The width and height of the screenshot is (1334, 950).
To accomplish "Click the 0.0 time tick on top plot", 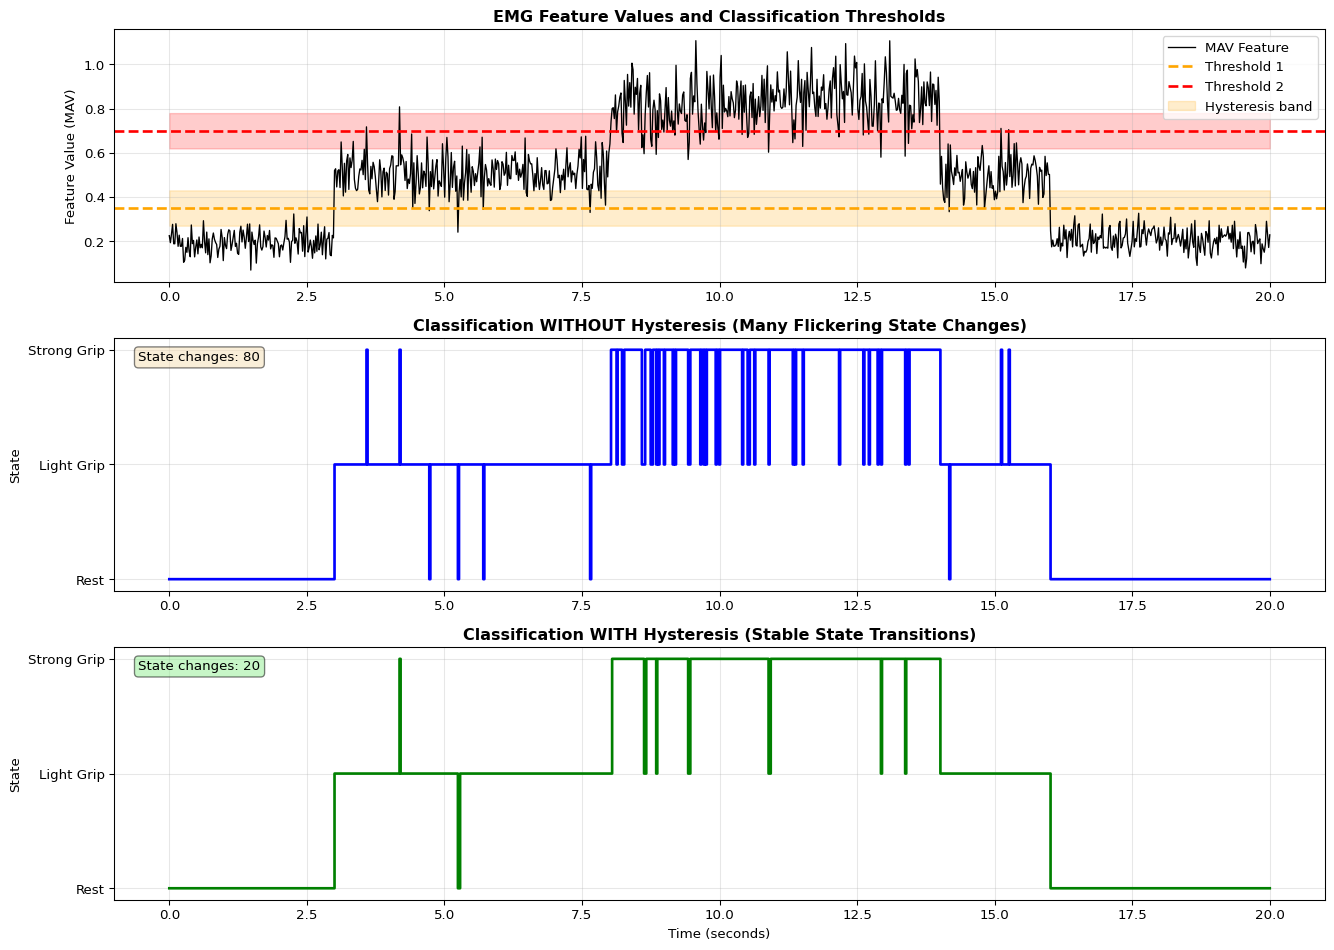I will pyautogui.click(x=169, y=297).
